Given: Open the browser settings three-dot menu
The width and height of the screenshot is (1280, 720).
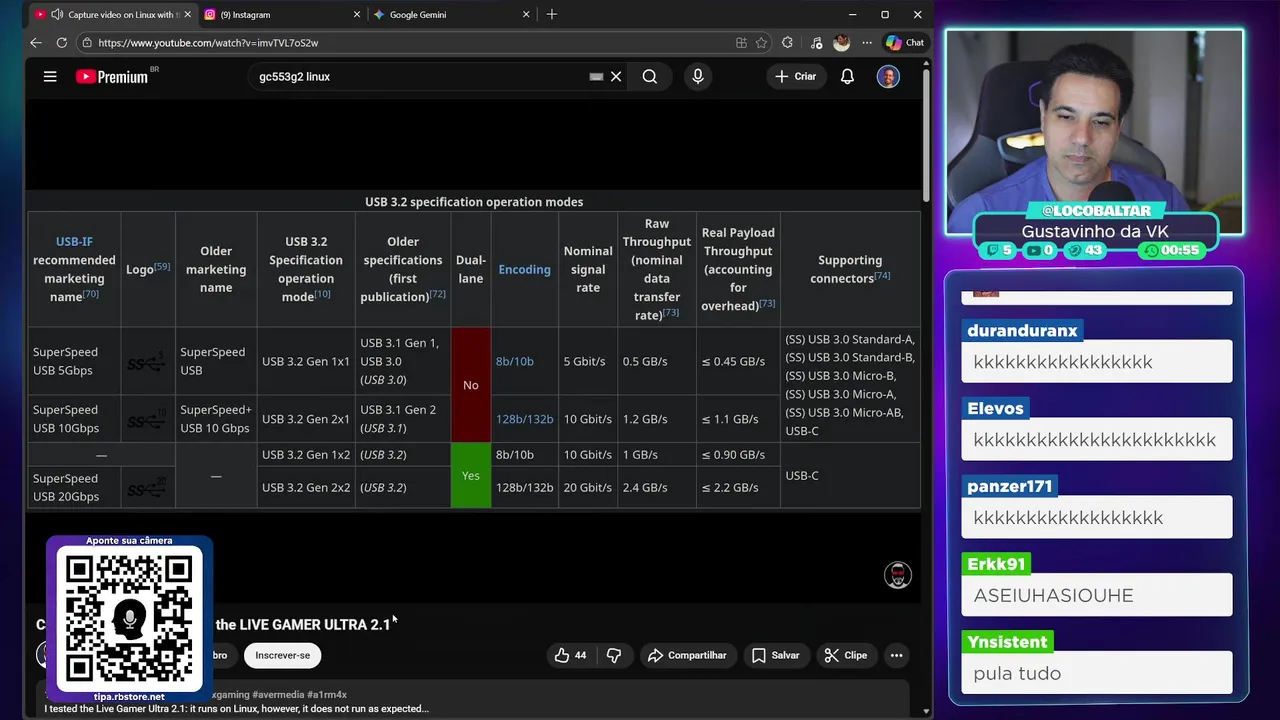Looking at the screenshot, I should [867, 43].
